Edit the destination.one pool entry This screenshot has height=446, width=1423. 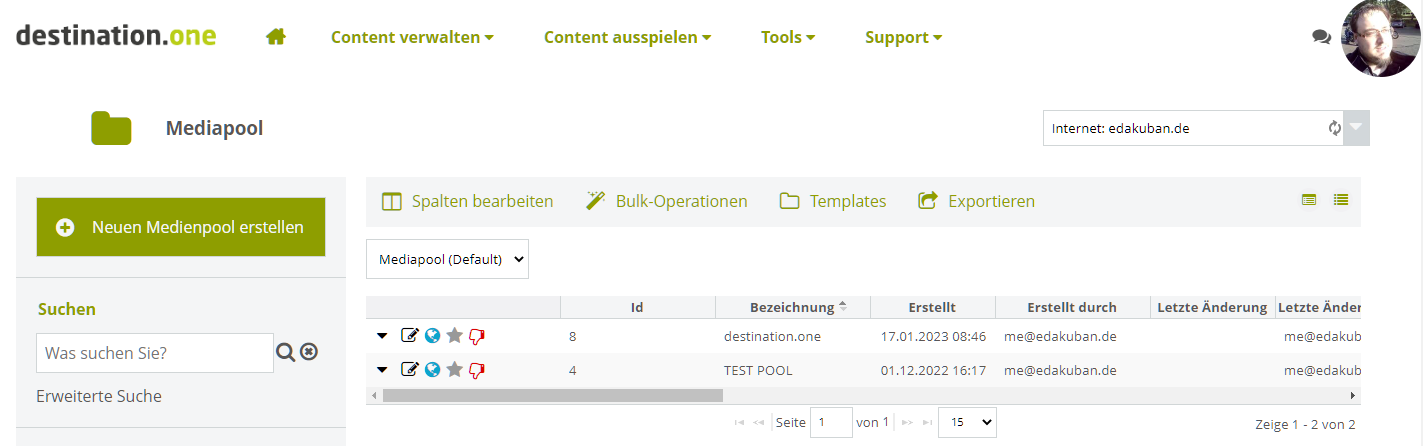tap(409, 336)
